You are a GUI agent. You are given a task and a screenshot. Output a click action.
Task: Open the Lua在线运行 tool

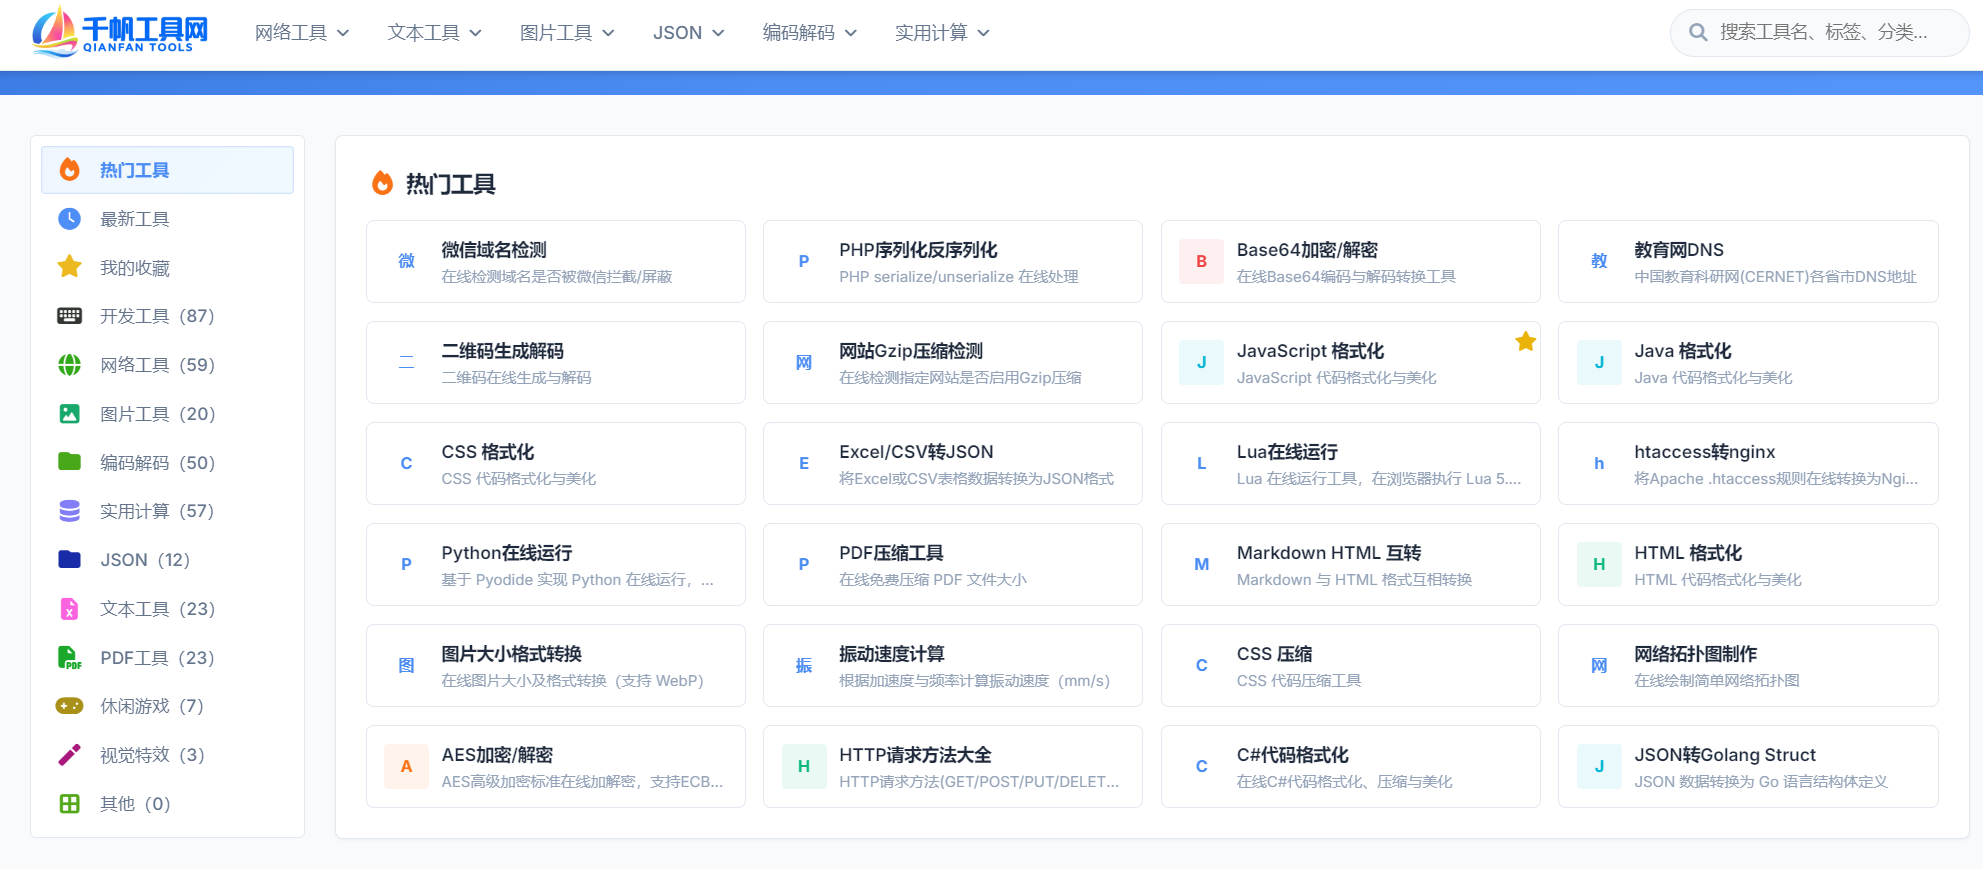[x=1351, y=464]
